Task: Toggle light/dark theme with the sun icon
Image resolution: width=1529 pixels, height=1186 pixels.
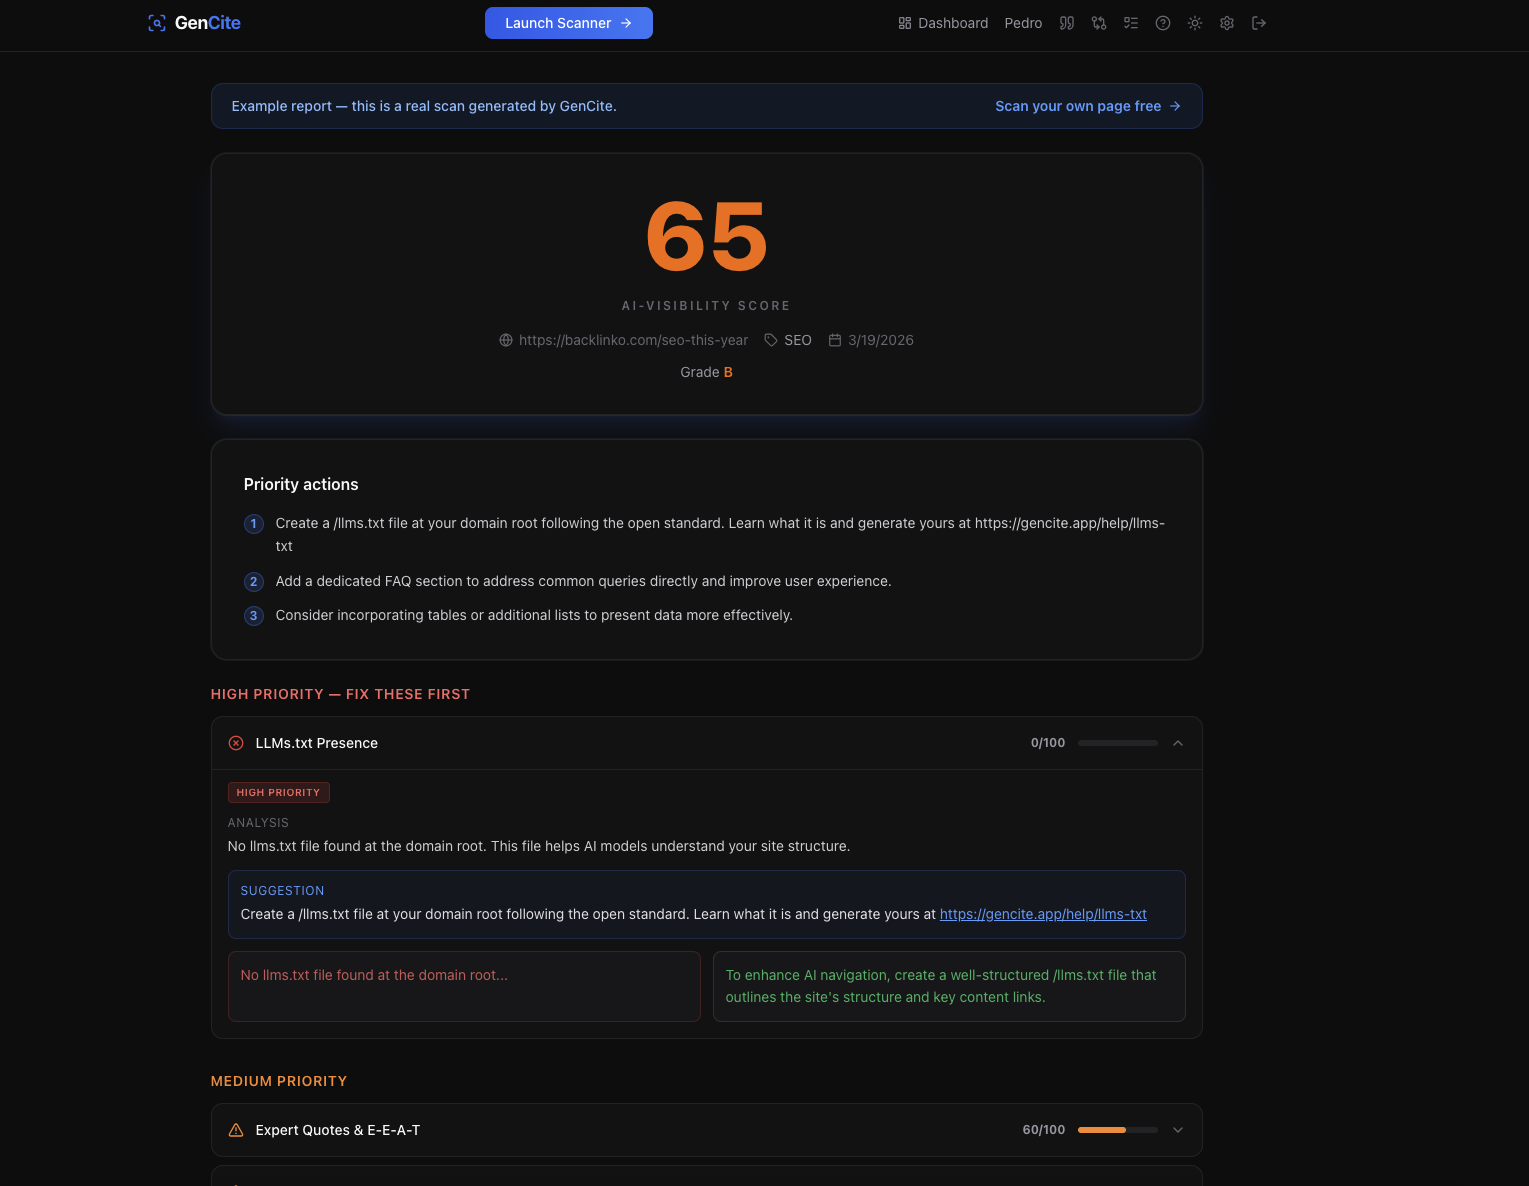Action: coord(1195,23)
